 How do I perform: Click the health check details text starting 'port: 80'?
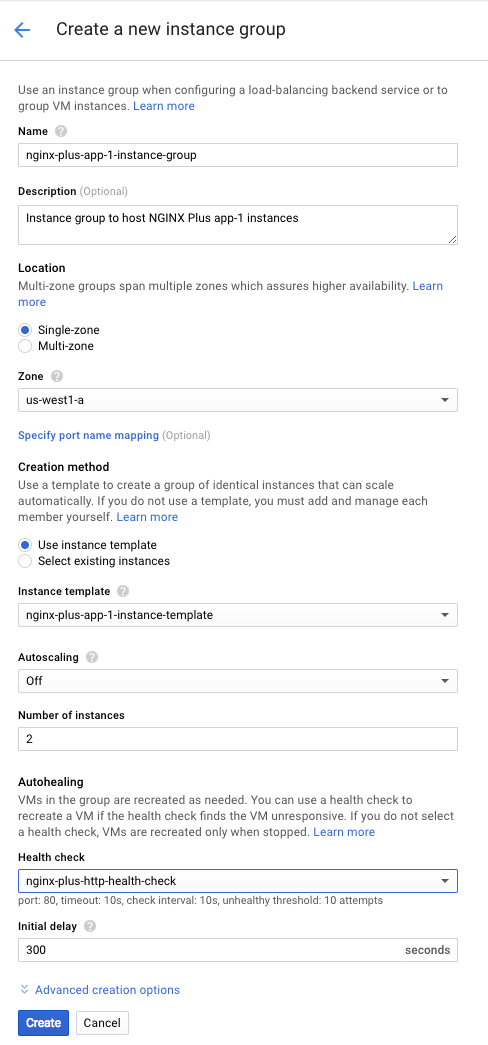click(x=201, y=901)
